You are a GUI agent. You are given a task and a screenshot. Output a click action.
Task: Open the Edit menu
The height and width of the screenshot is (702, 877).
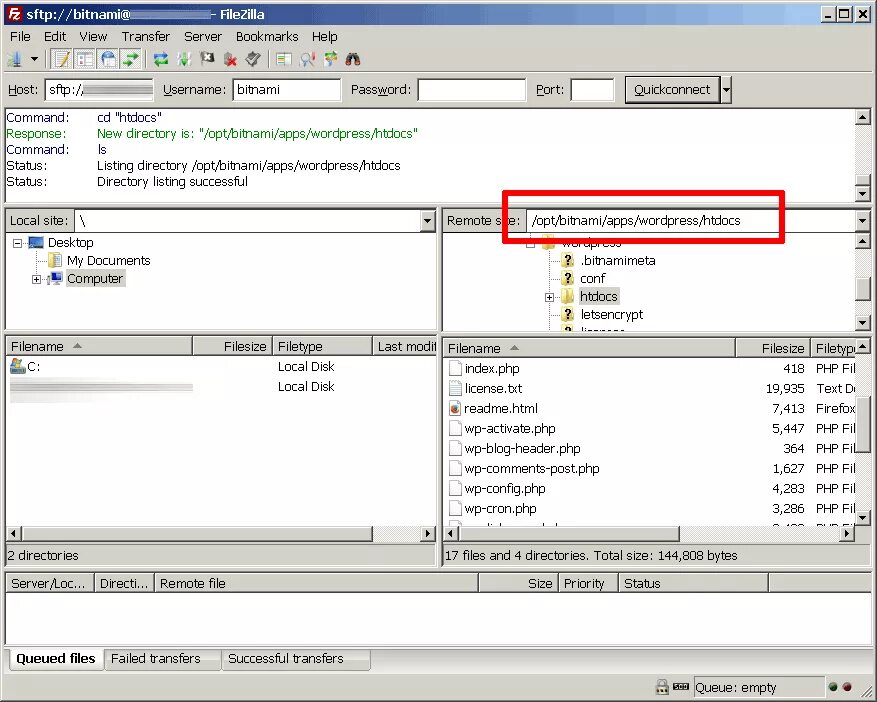(x=55, y=36)
